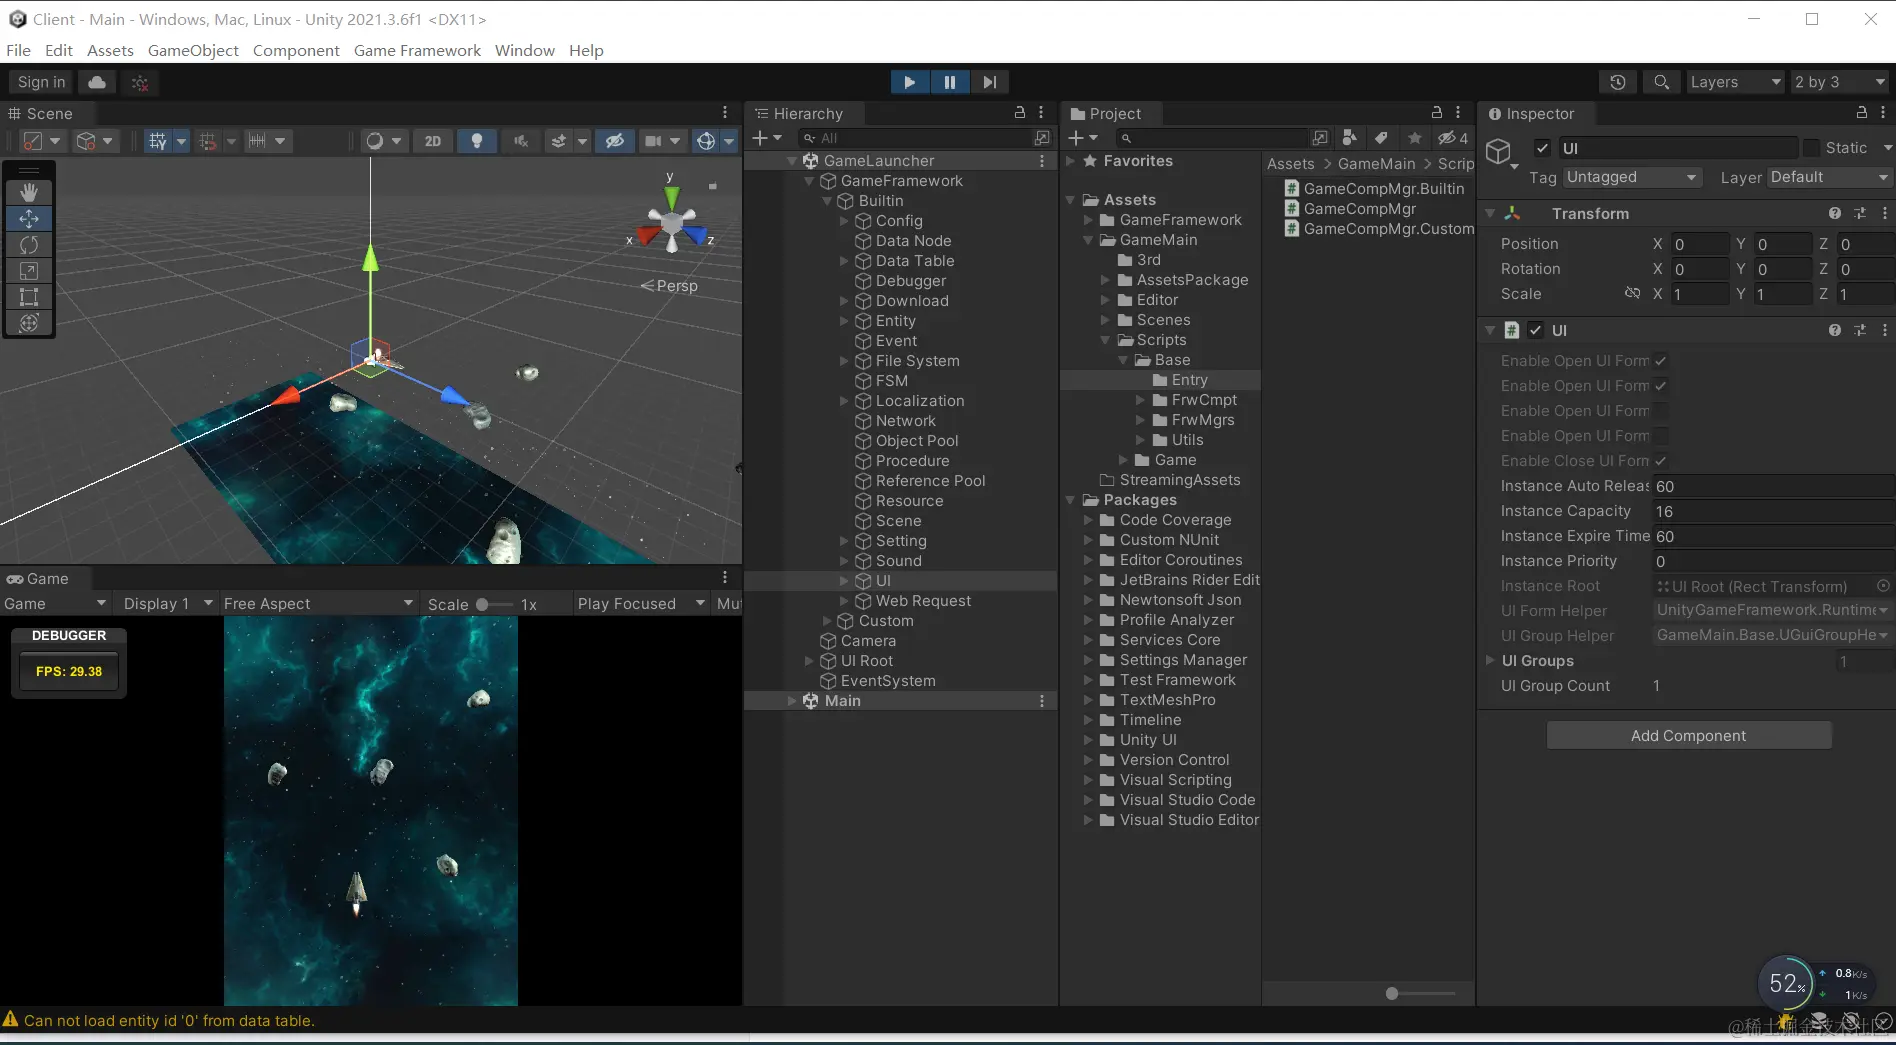Open the Undo History icon
This screenshot has width=1896, height=1045.
pyautogui.click(x=1618, y=82)
